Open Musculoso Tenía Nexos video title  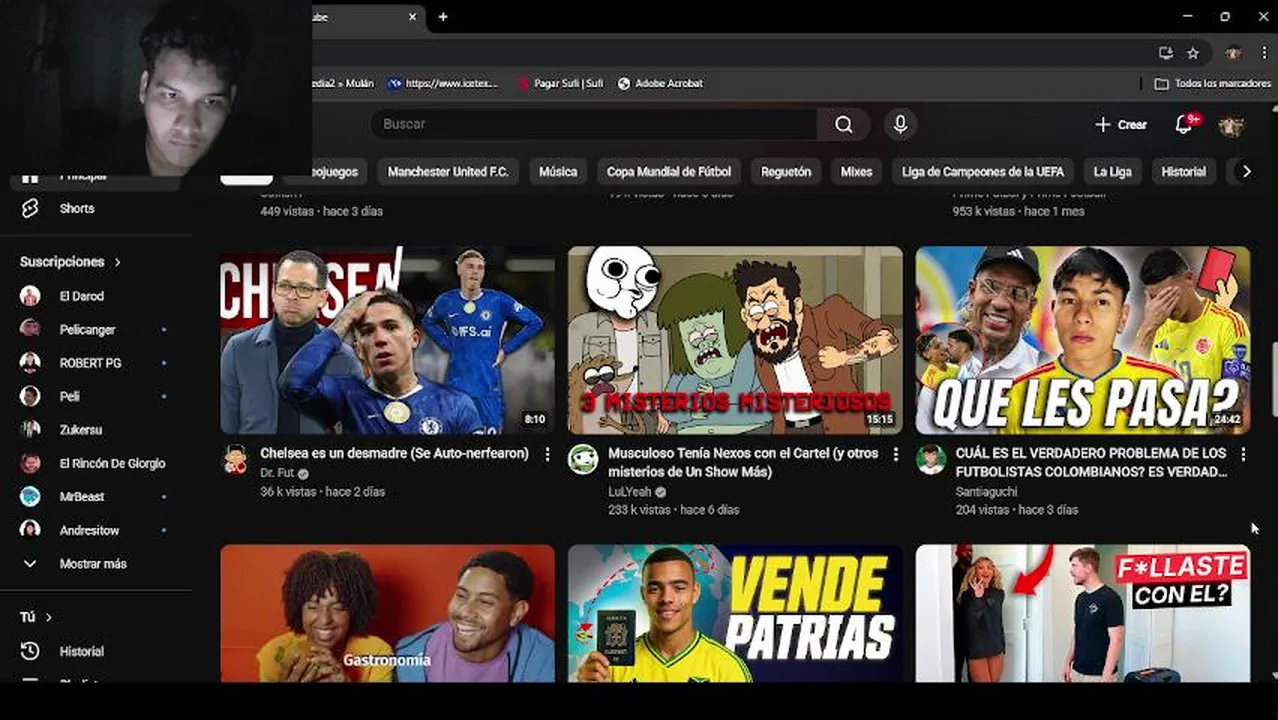pyautogui.click(x=743, y=463)
